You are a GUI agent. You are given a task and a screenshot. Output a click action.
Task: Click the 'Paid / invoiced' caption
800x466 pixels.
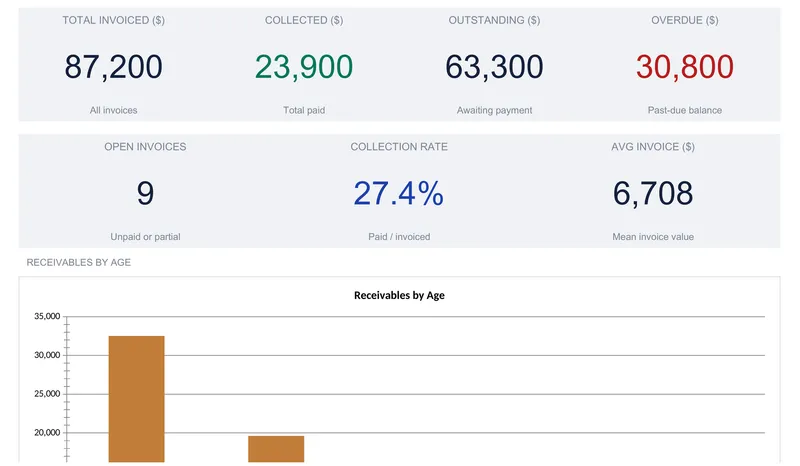click(398, 237)
